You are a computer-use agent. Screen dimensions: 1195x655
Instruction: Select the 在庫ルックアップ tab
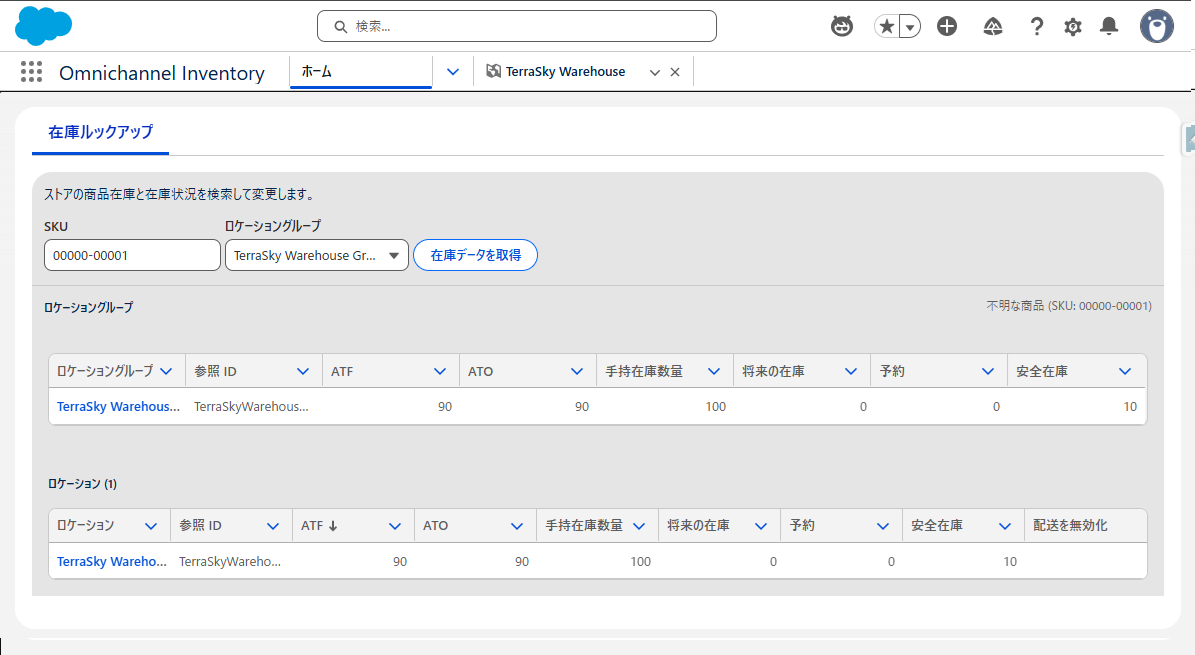point(100,132)
